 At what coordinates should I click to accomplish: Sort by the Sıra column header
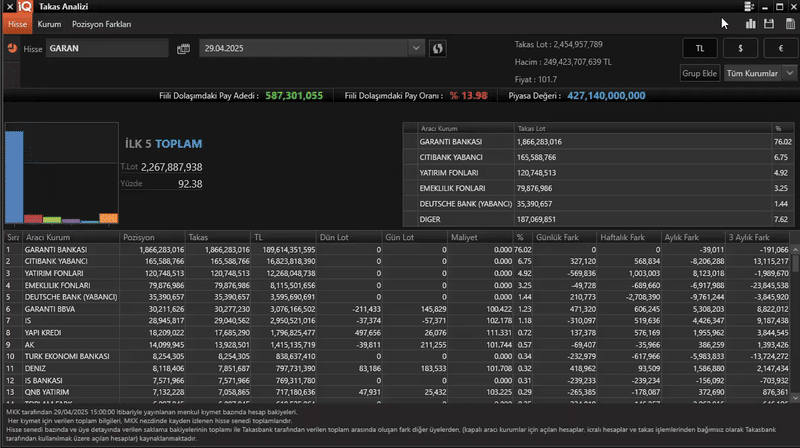pos(13,237)
